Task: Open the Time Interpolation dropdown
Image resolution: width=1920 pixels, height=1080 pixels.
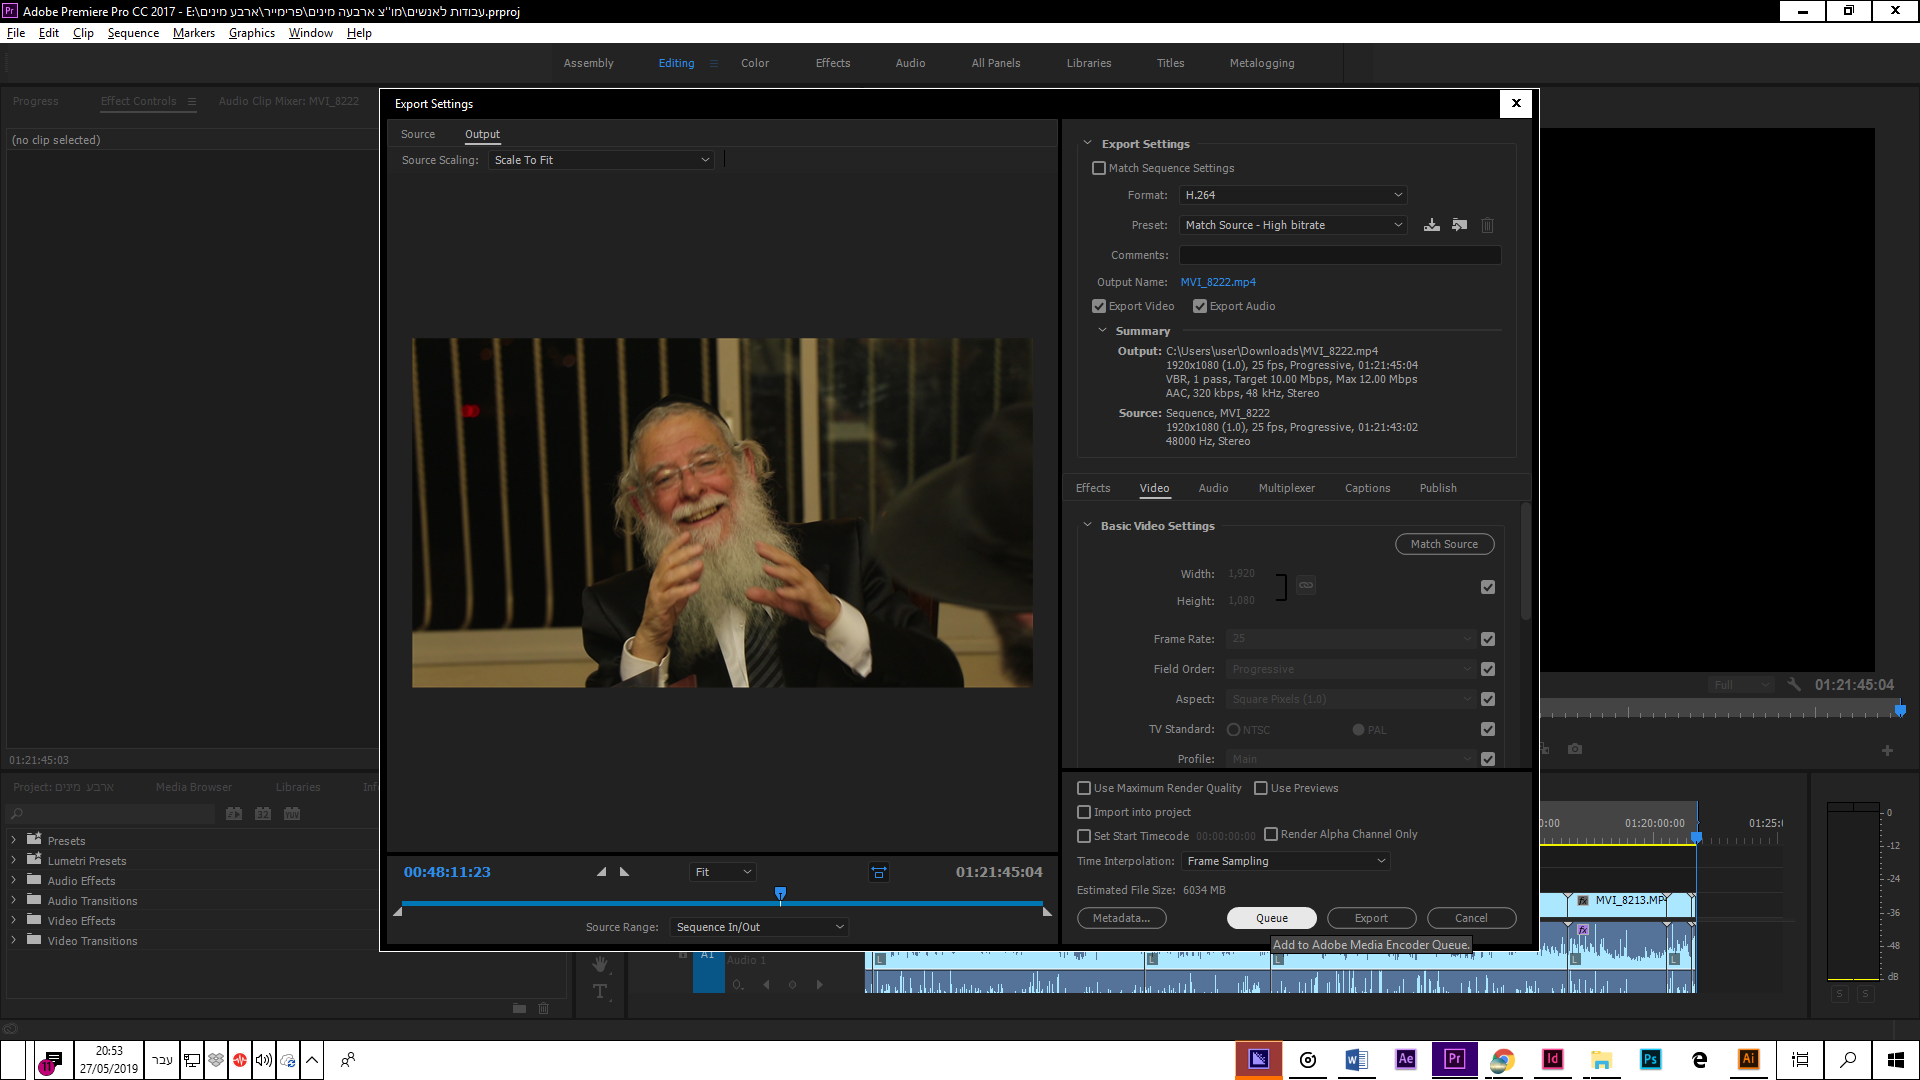Action: [1285, 861]
